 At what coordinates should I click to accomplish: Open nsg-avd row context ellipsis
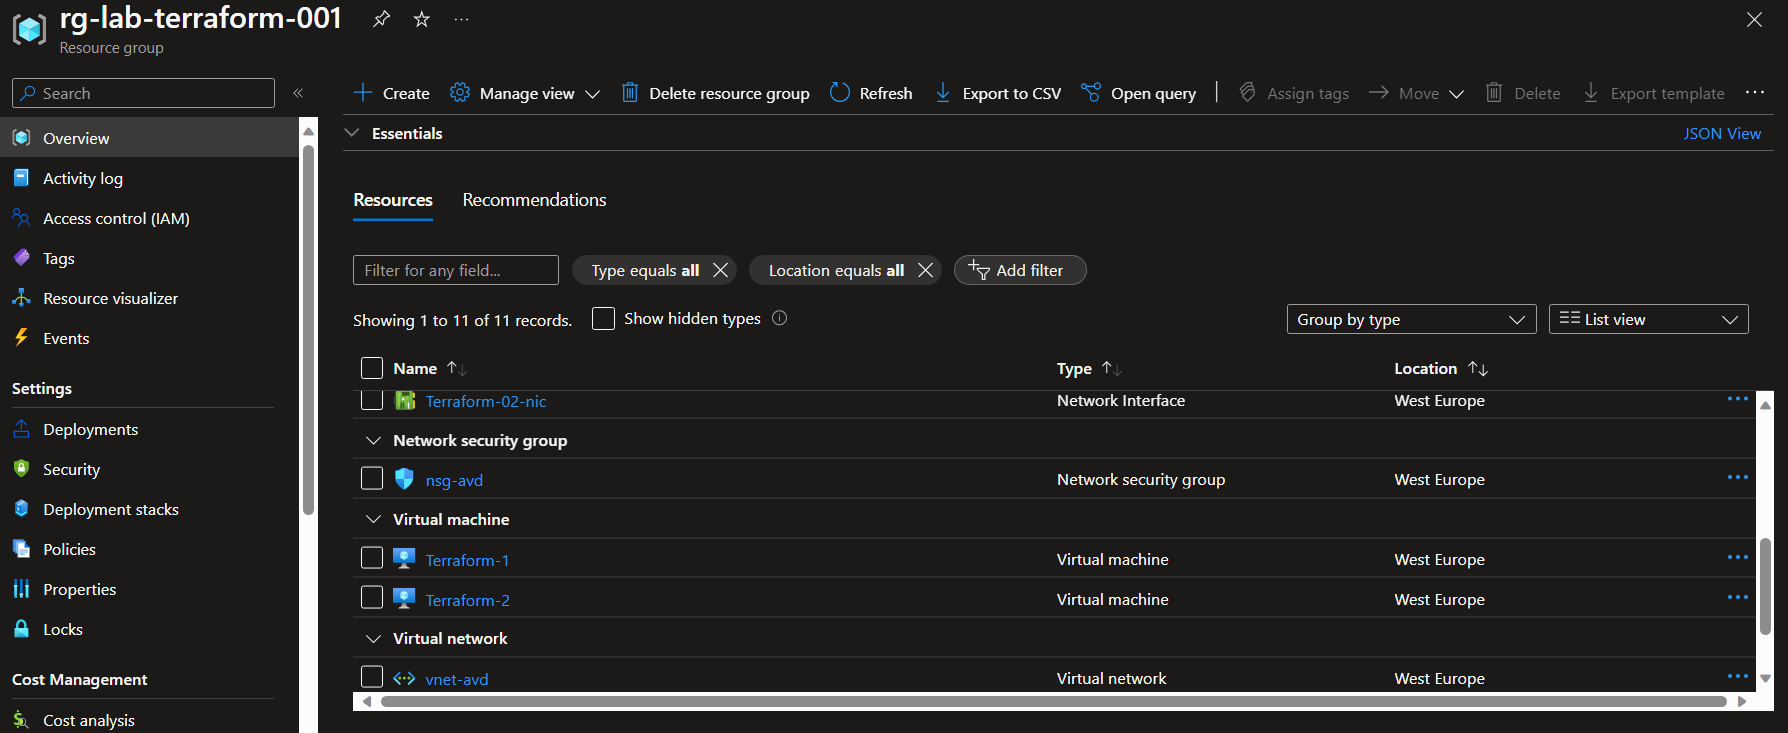pyautogui.click(x=1738, y=477)
